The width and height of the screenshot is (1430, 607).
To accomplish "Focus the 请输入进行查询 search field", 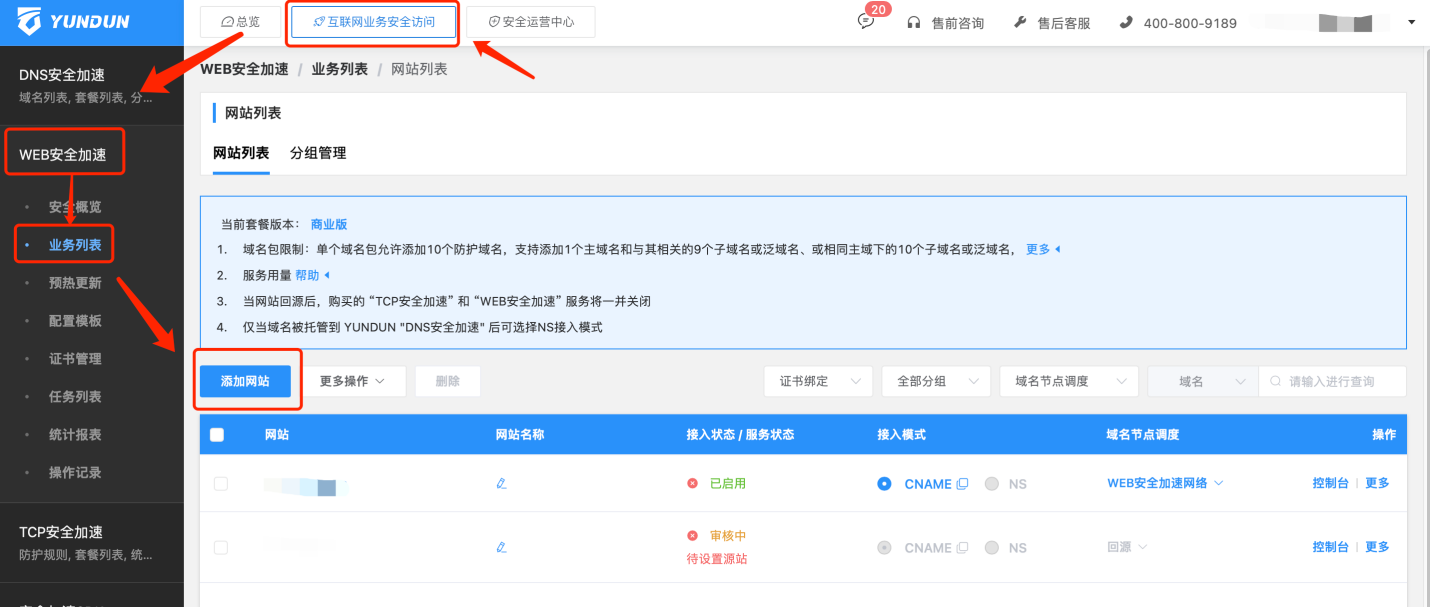I will click(1332, 381).
